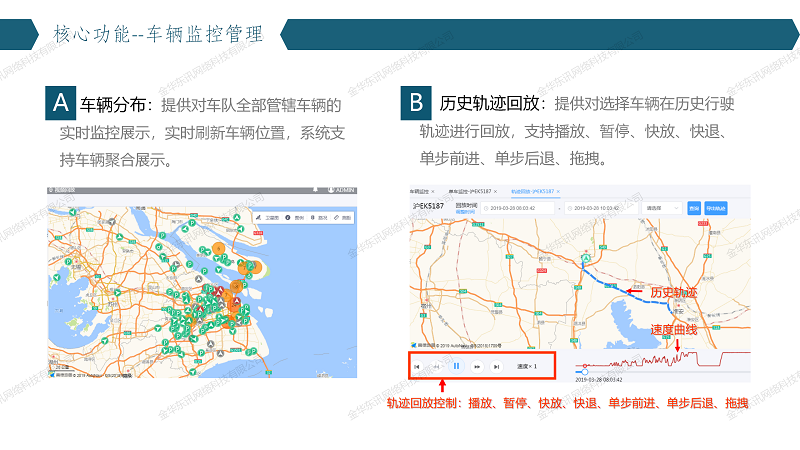Click the rewind playback button

tap(436, 367)
